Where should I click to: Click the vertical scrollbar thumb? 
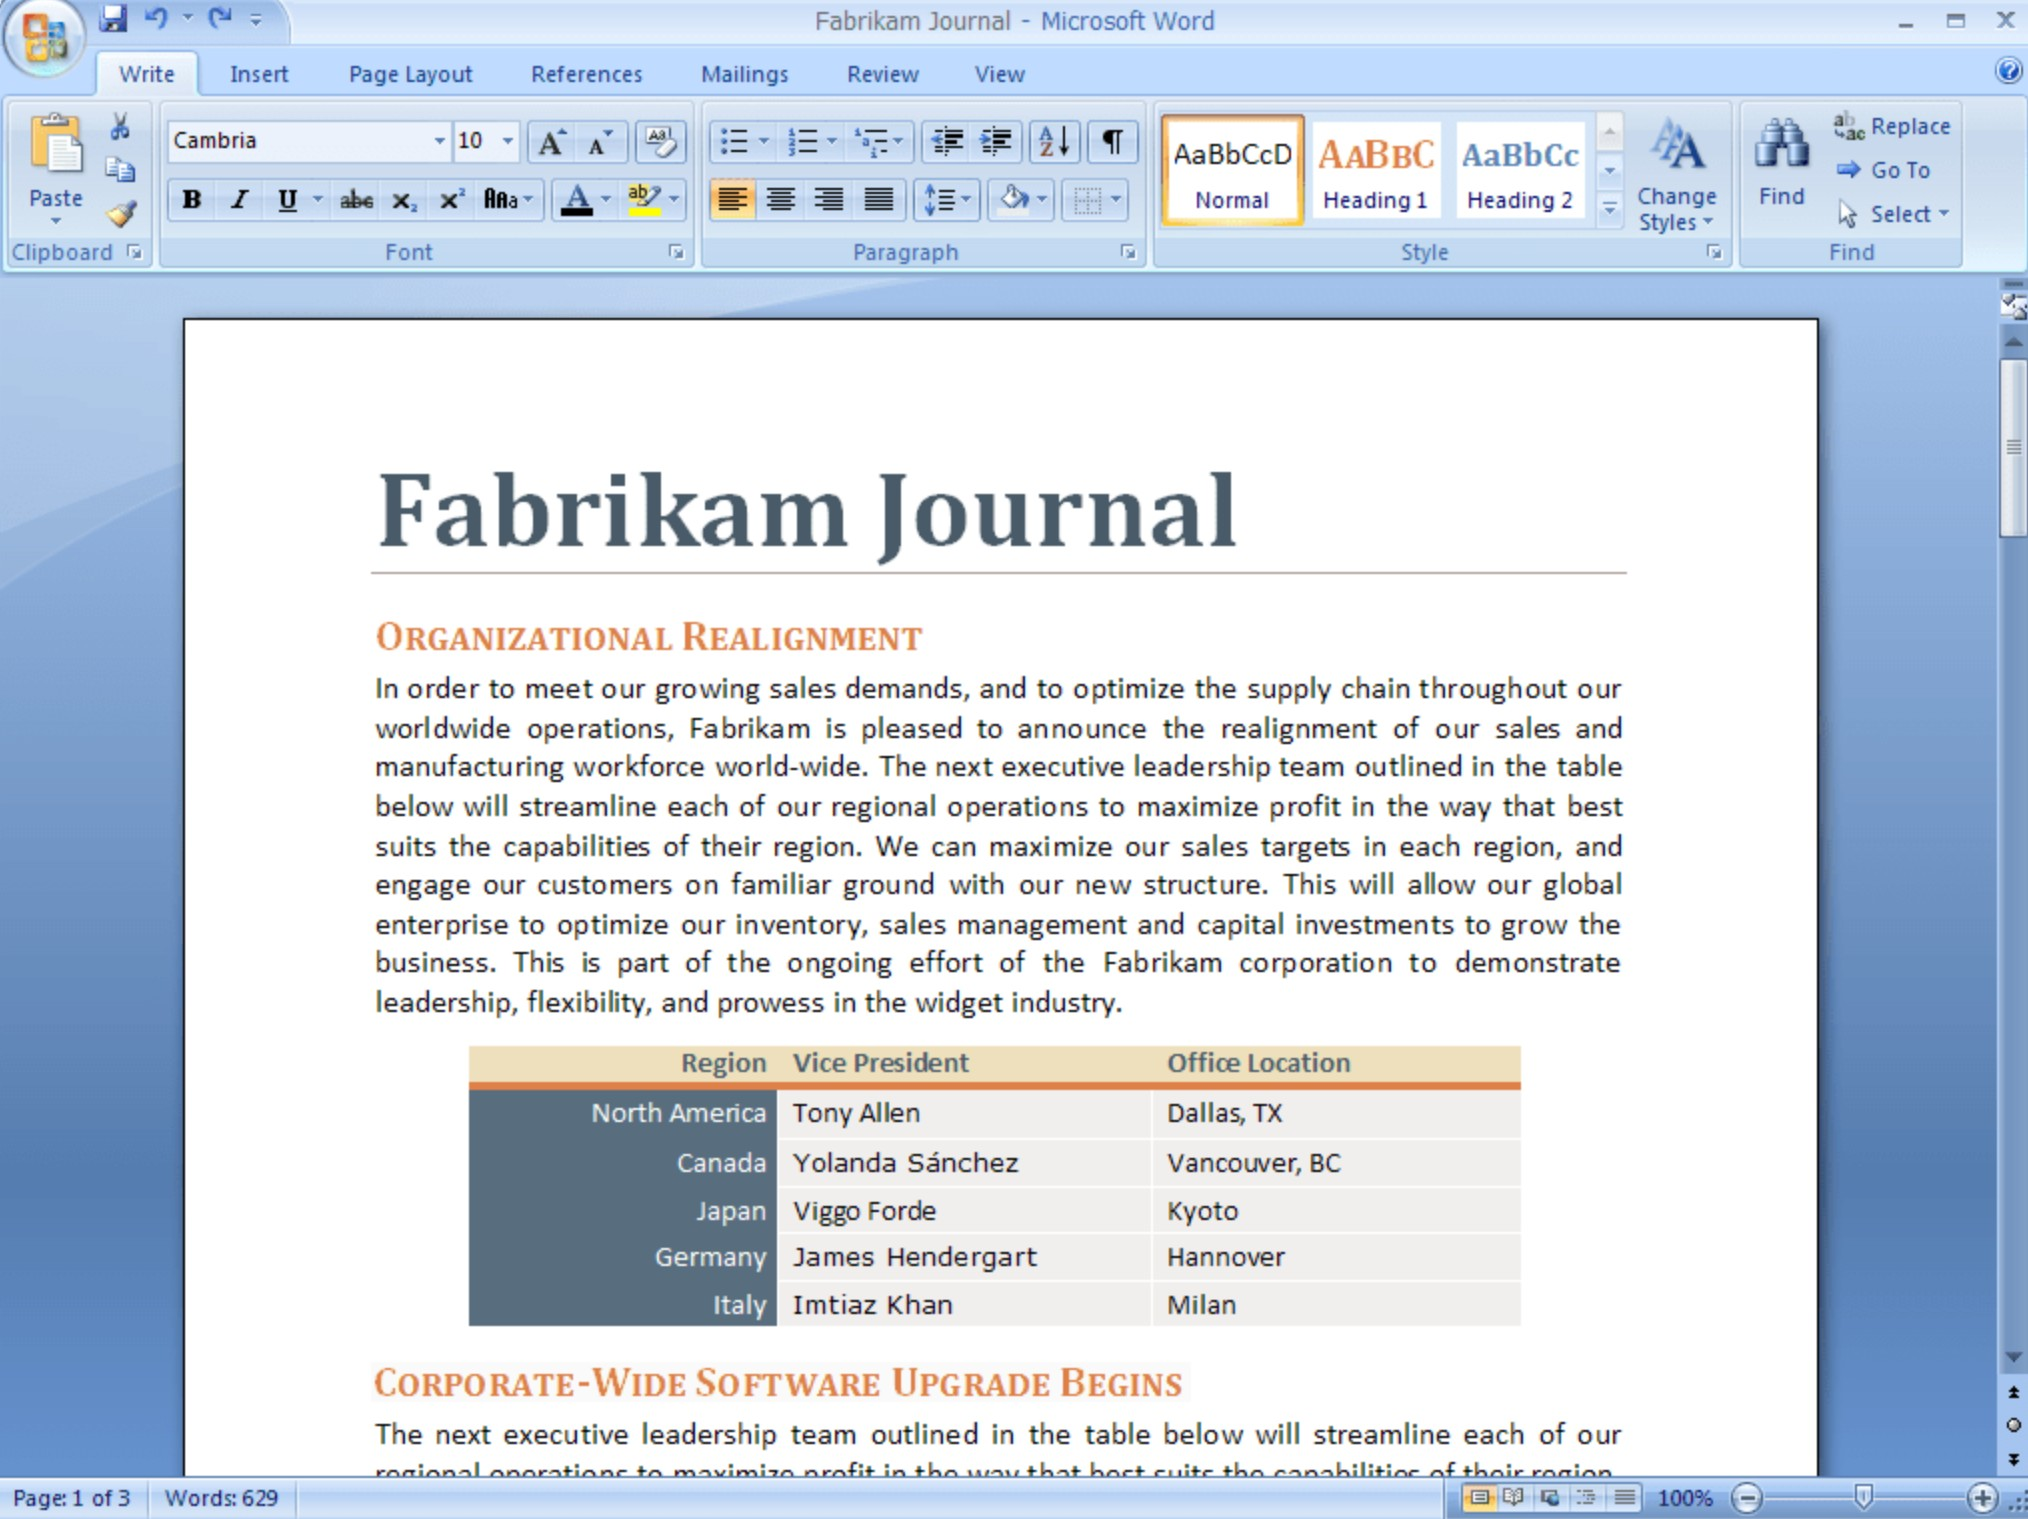(x=2013, y=447)
